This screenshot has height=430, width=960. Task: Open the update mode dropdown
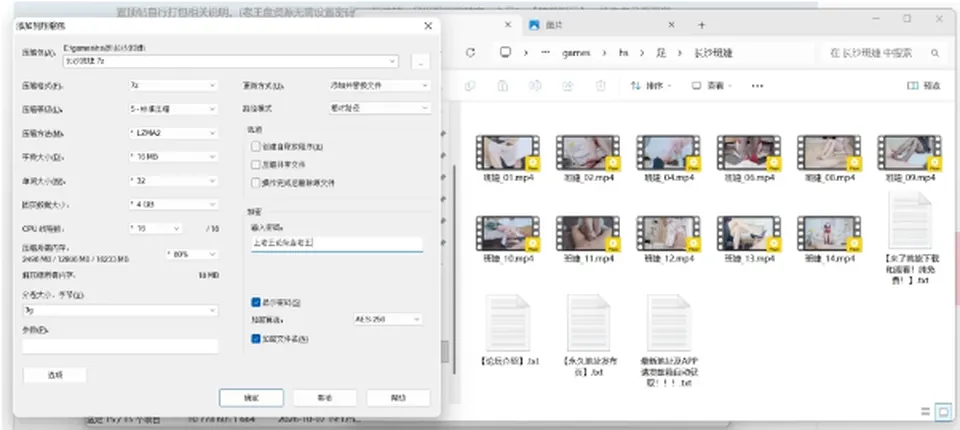[379, 85]
